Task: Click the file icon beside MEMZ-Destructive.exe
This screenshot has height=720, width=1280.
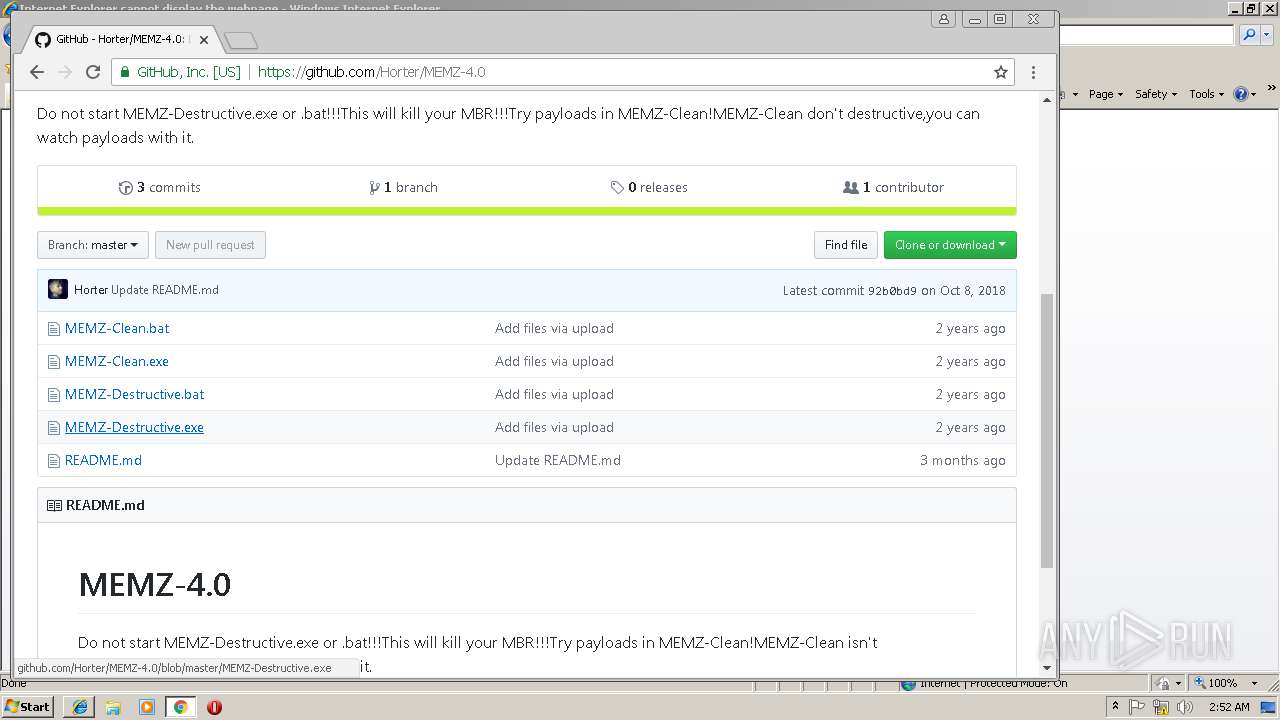Action: click(54, 427)
